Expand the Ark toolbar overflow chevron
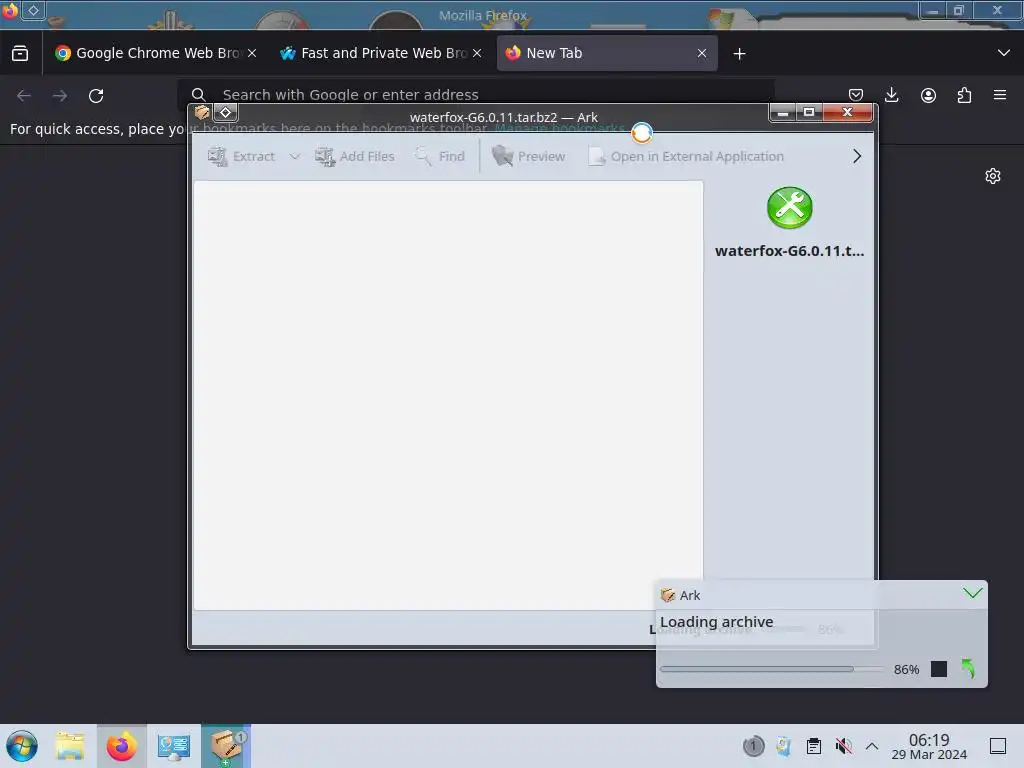Screen dimensions: 1024x768 pyautogui.click(x=857, y=157)
